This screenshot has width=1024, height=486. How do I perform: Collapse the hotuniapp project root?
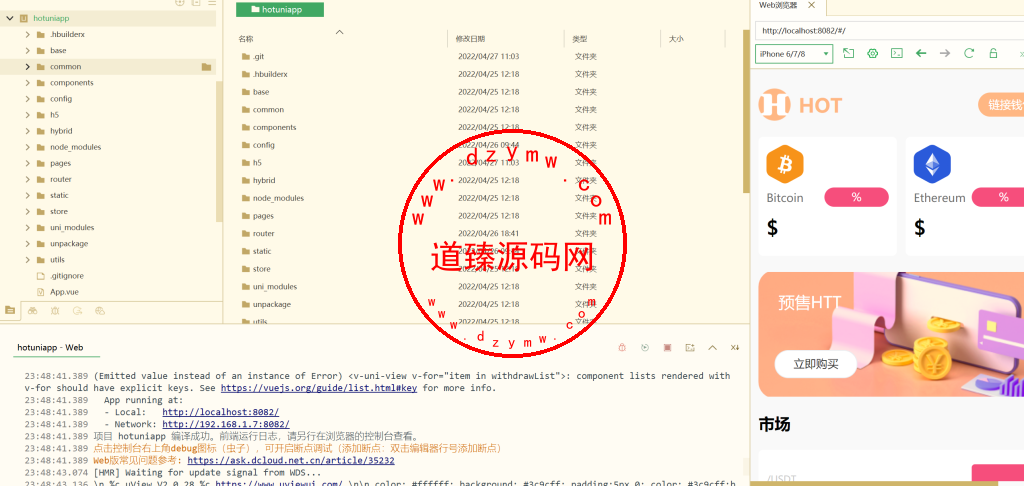point(10,18)
